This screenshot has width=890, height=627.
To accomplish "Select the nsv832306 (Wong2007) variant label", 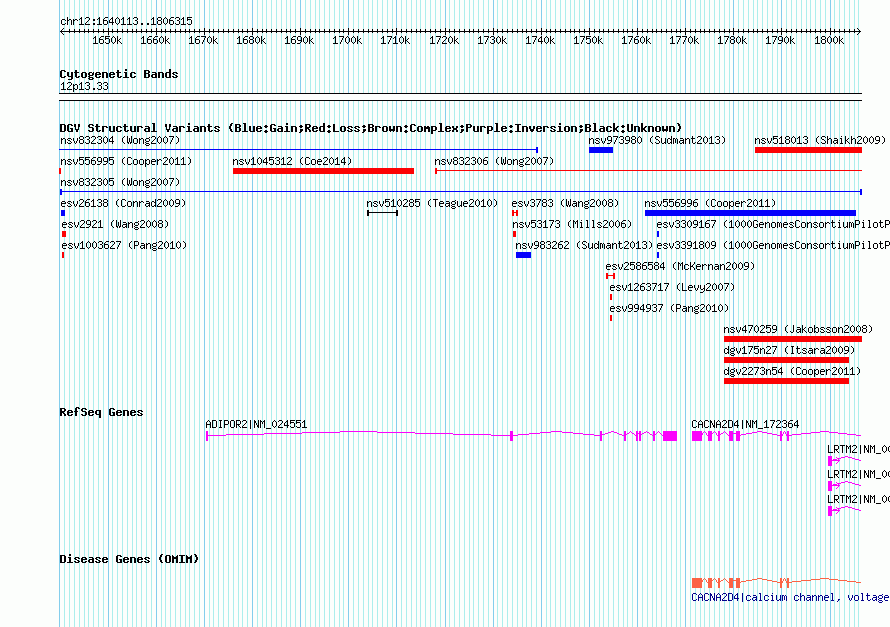I will click(494, 161).
